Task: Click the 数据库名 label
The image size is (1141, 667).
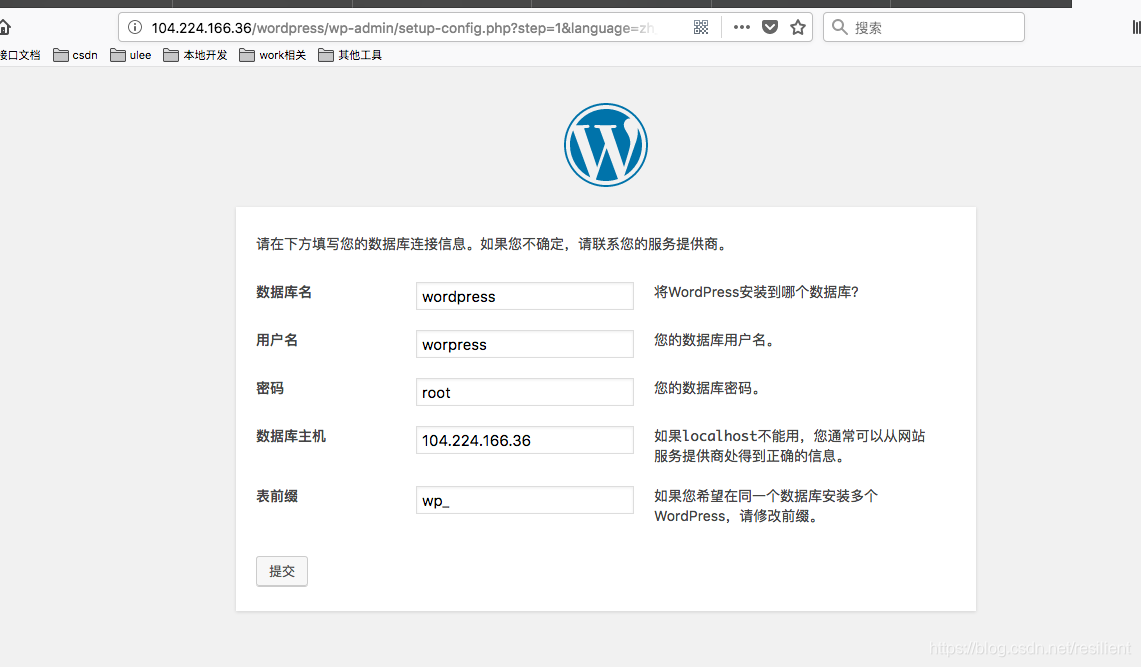Action: coord(284,292)
